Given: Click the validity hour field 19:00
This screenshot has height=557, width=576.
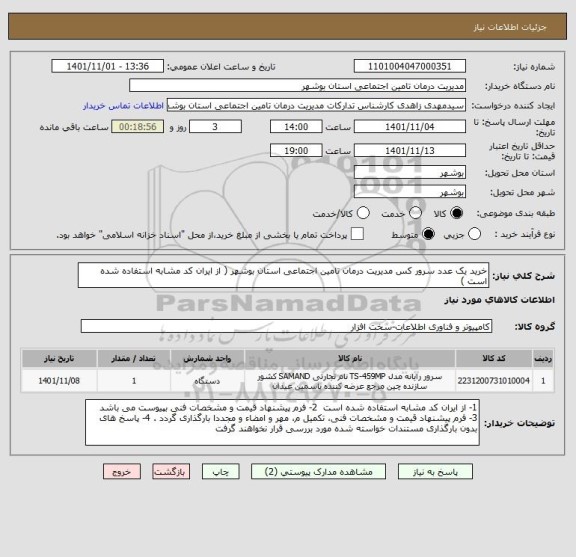Looking at the screenshot, I should click(296, 151).
